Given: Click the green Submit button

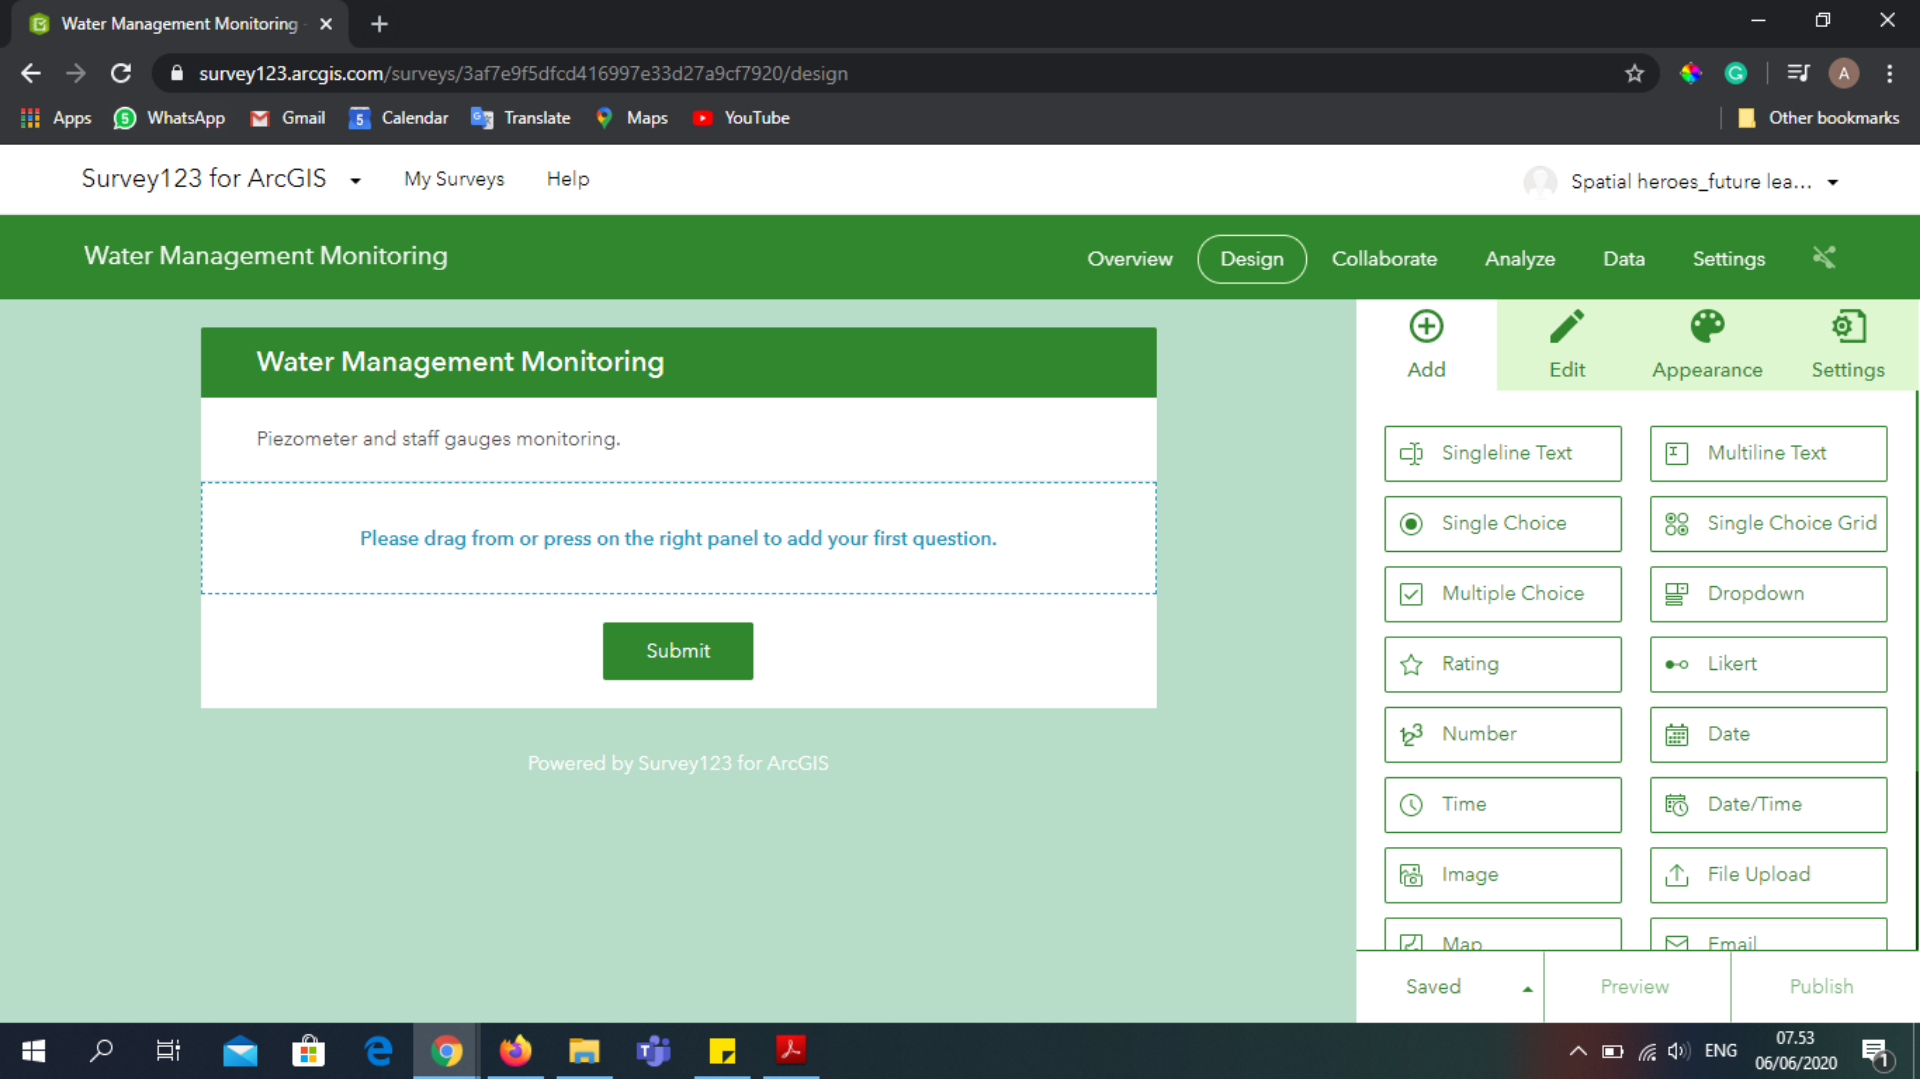Looking at the screenshot, I should [x=678, y=651].
